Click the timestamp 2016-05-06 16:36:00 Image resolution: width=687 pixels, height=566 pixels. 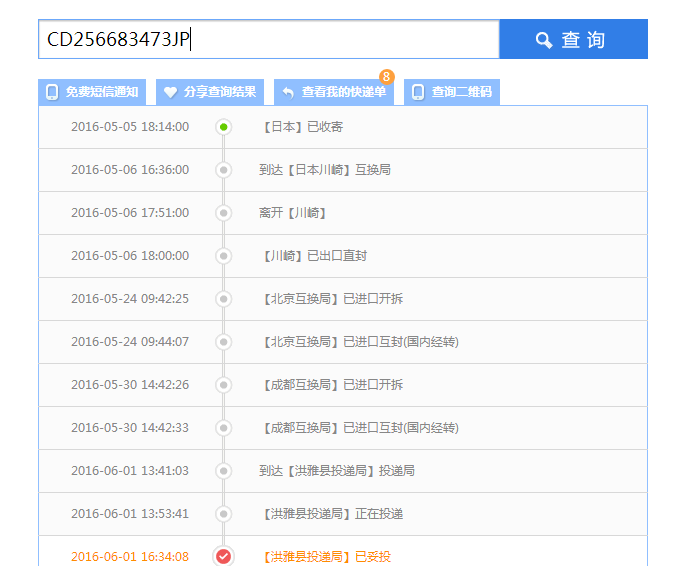coord(130,170)
